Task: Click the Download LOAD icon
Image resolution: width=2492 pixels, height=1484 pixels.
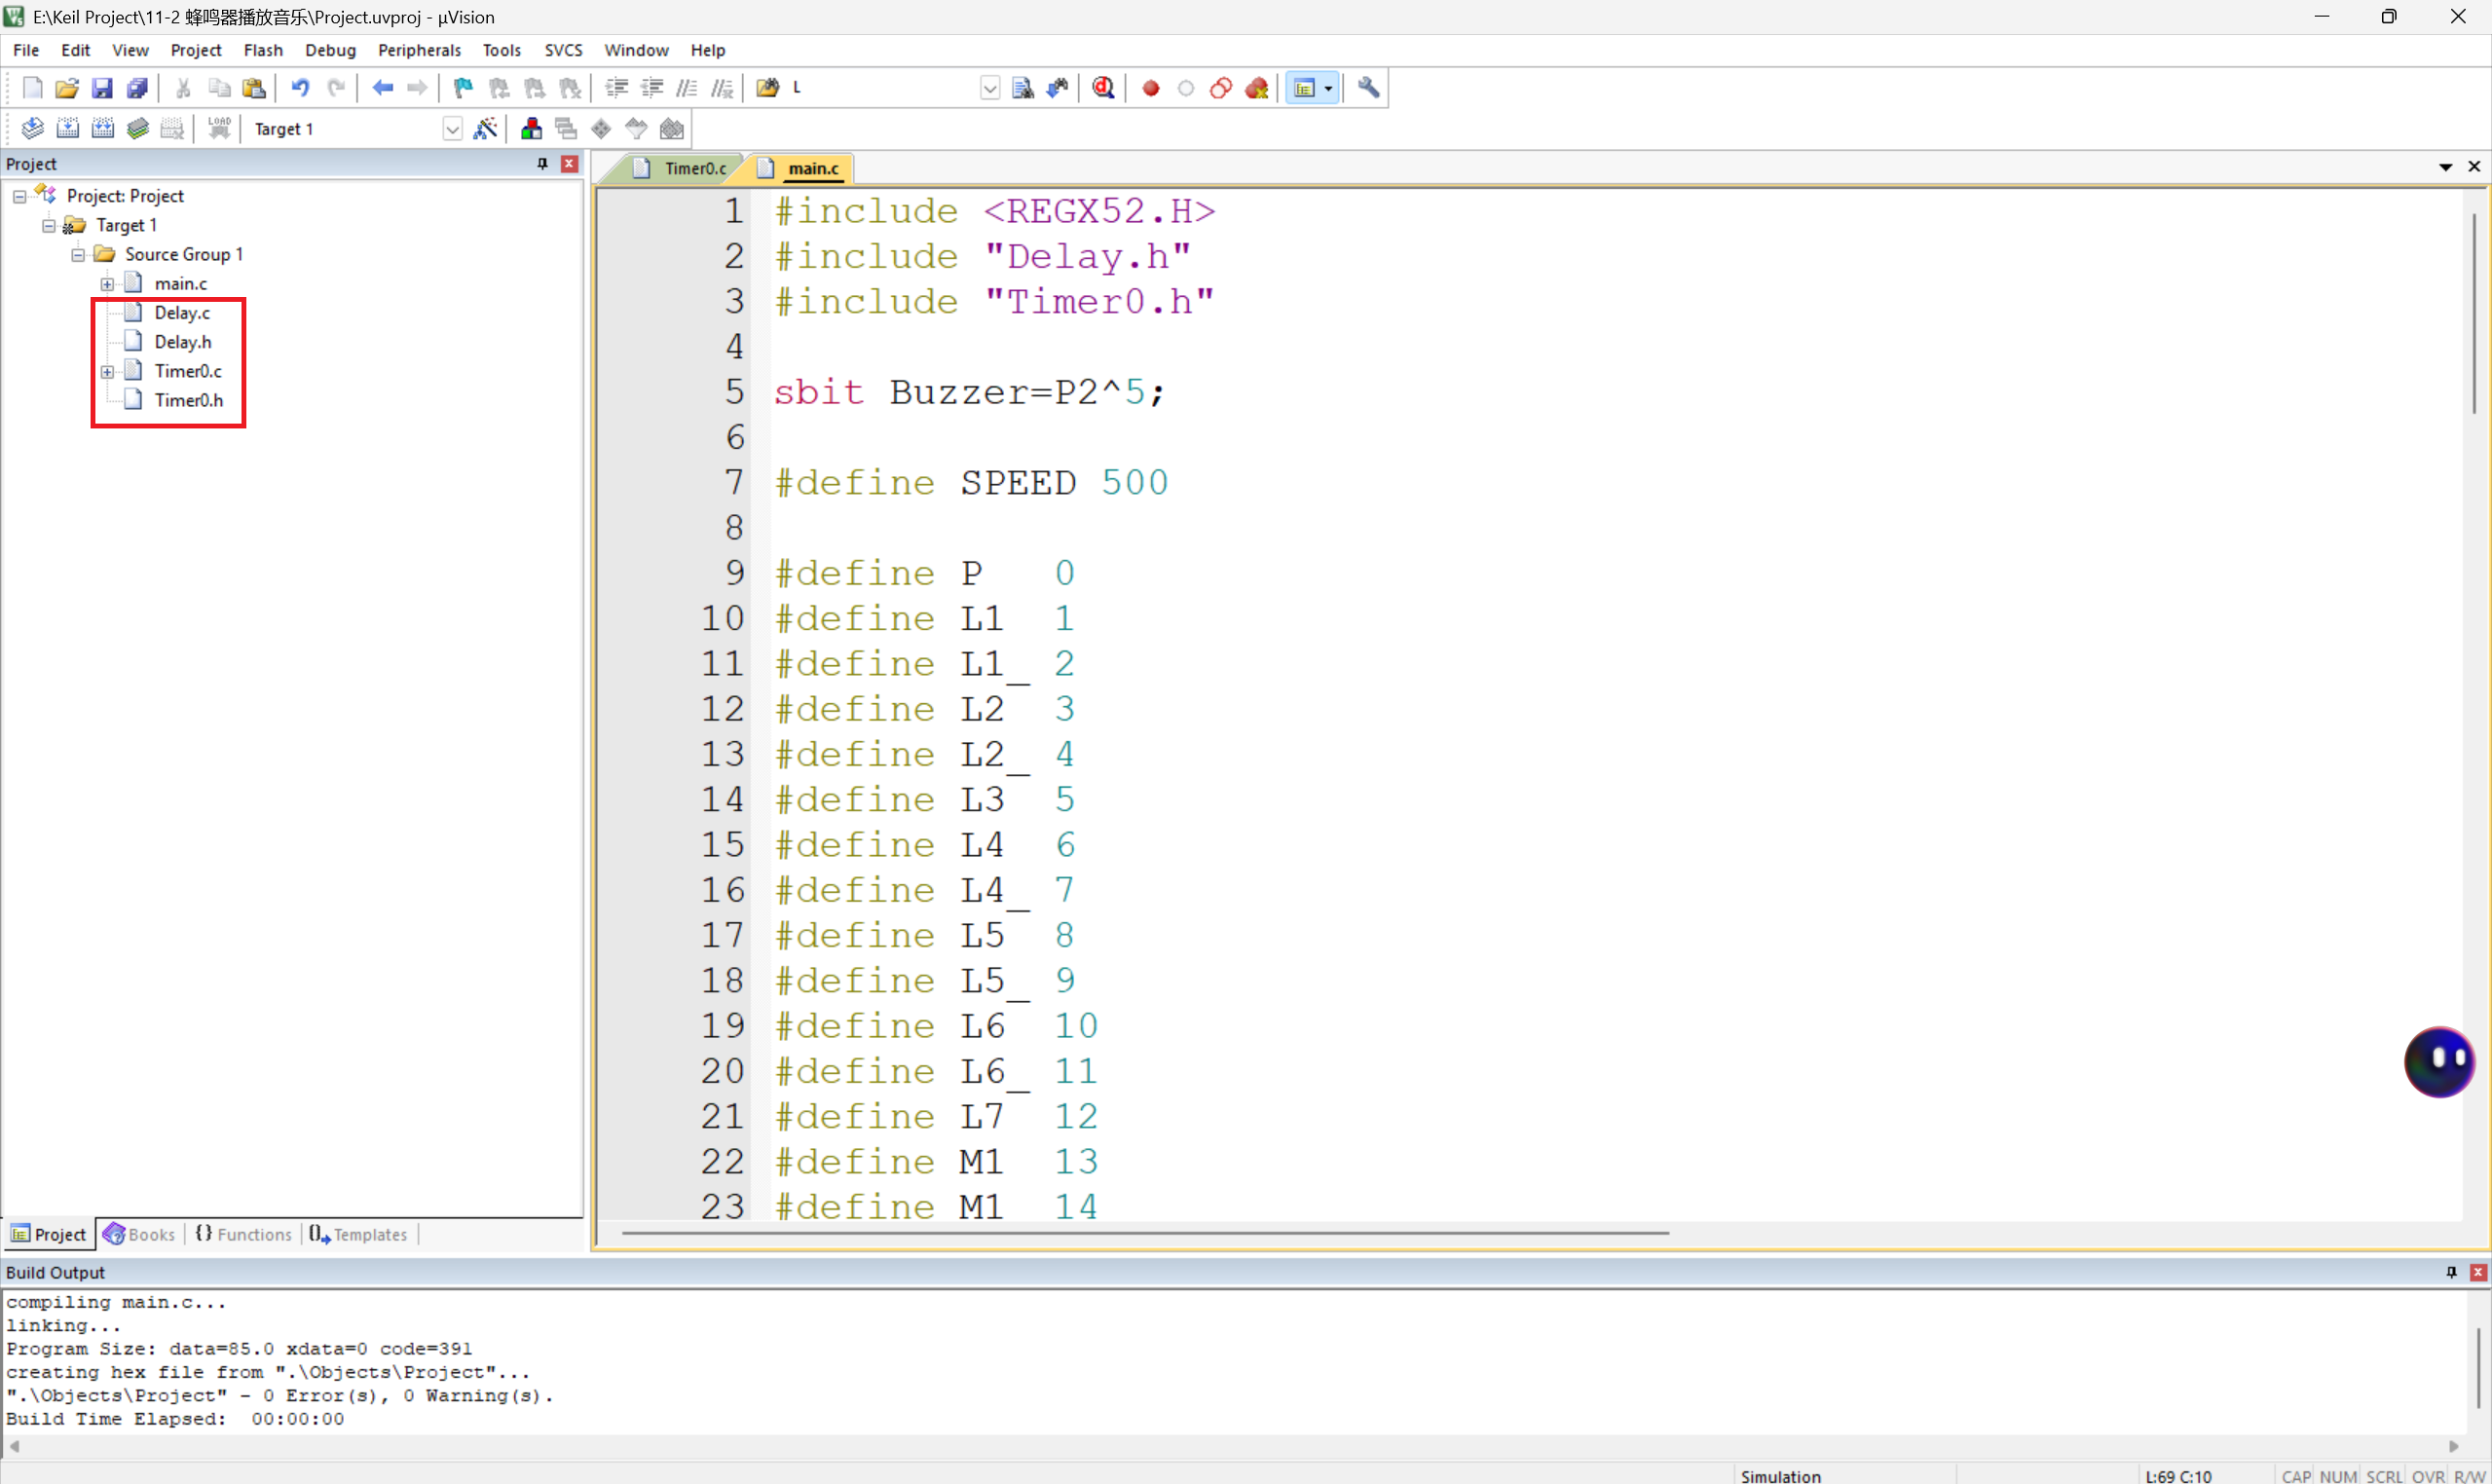Action: pyautogui.click(x=219, y=129)
